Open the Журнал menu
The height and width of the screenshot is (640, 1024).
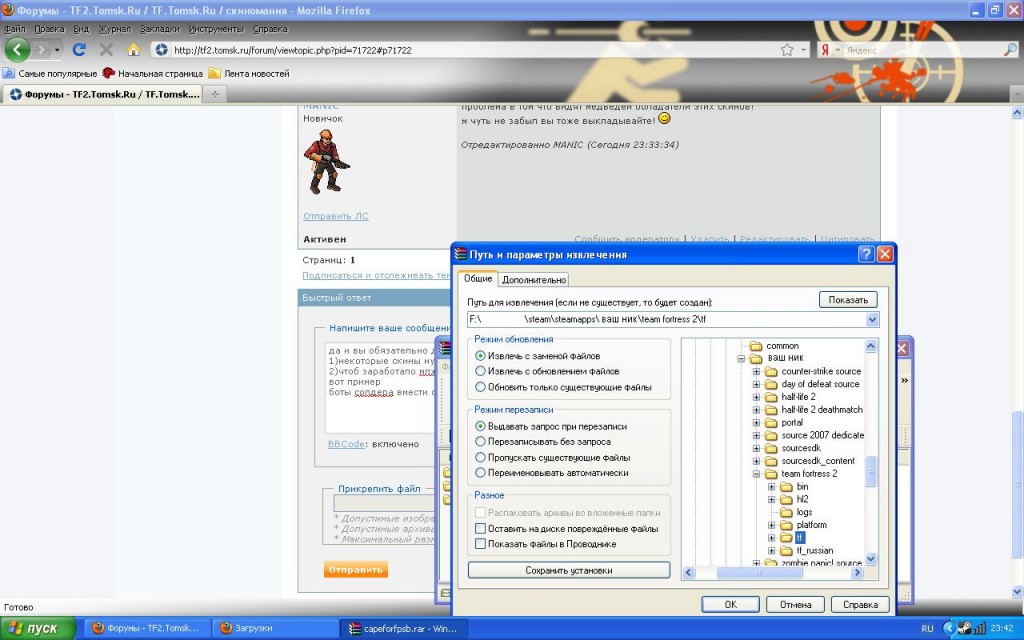coord(114,29)
